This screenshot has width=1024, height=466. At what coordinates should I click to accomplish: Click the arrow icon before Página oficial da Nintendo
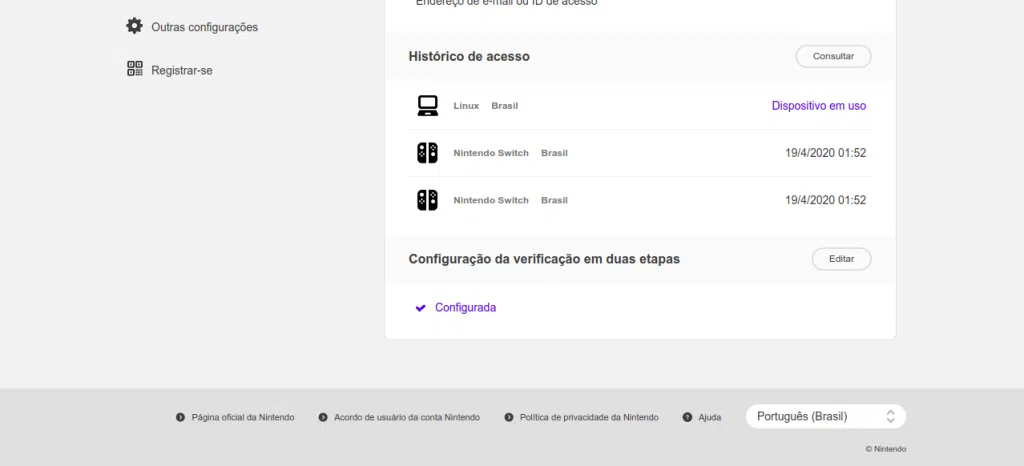coord(180,417)
